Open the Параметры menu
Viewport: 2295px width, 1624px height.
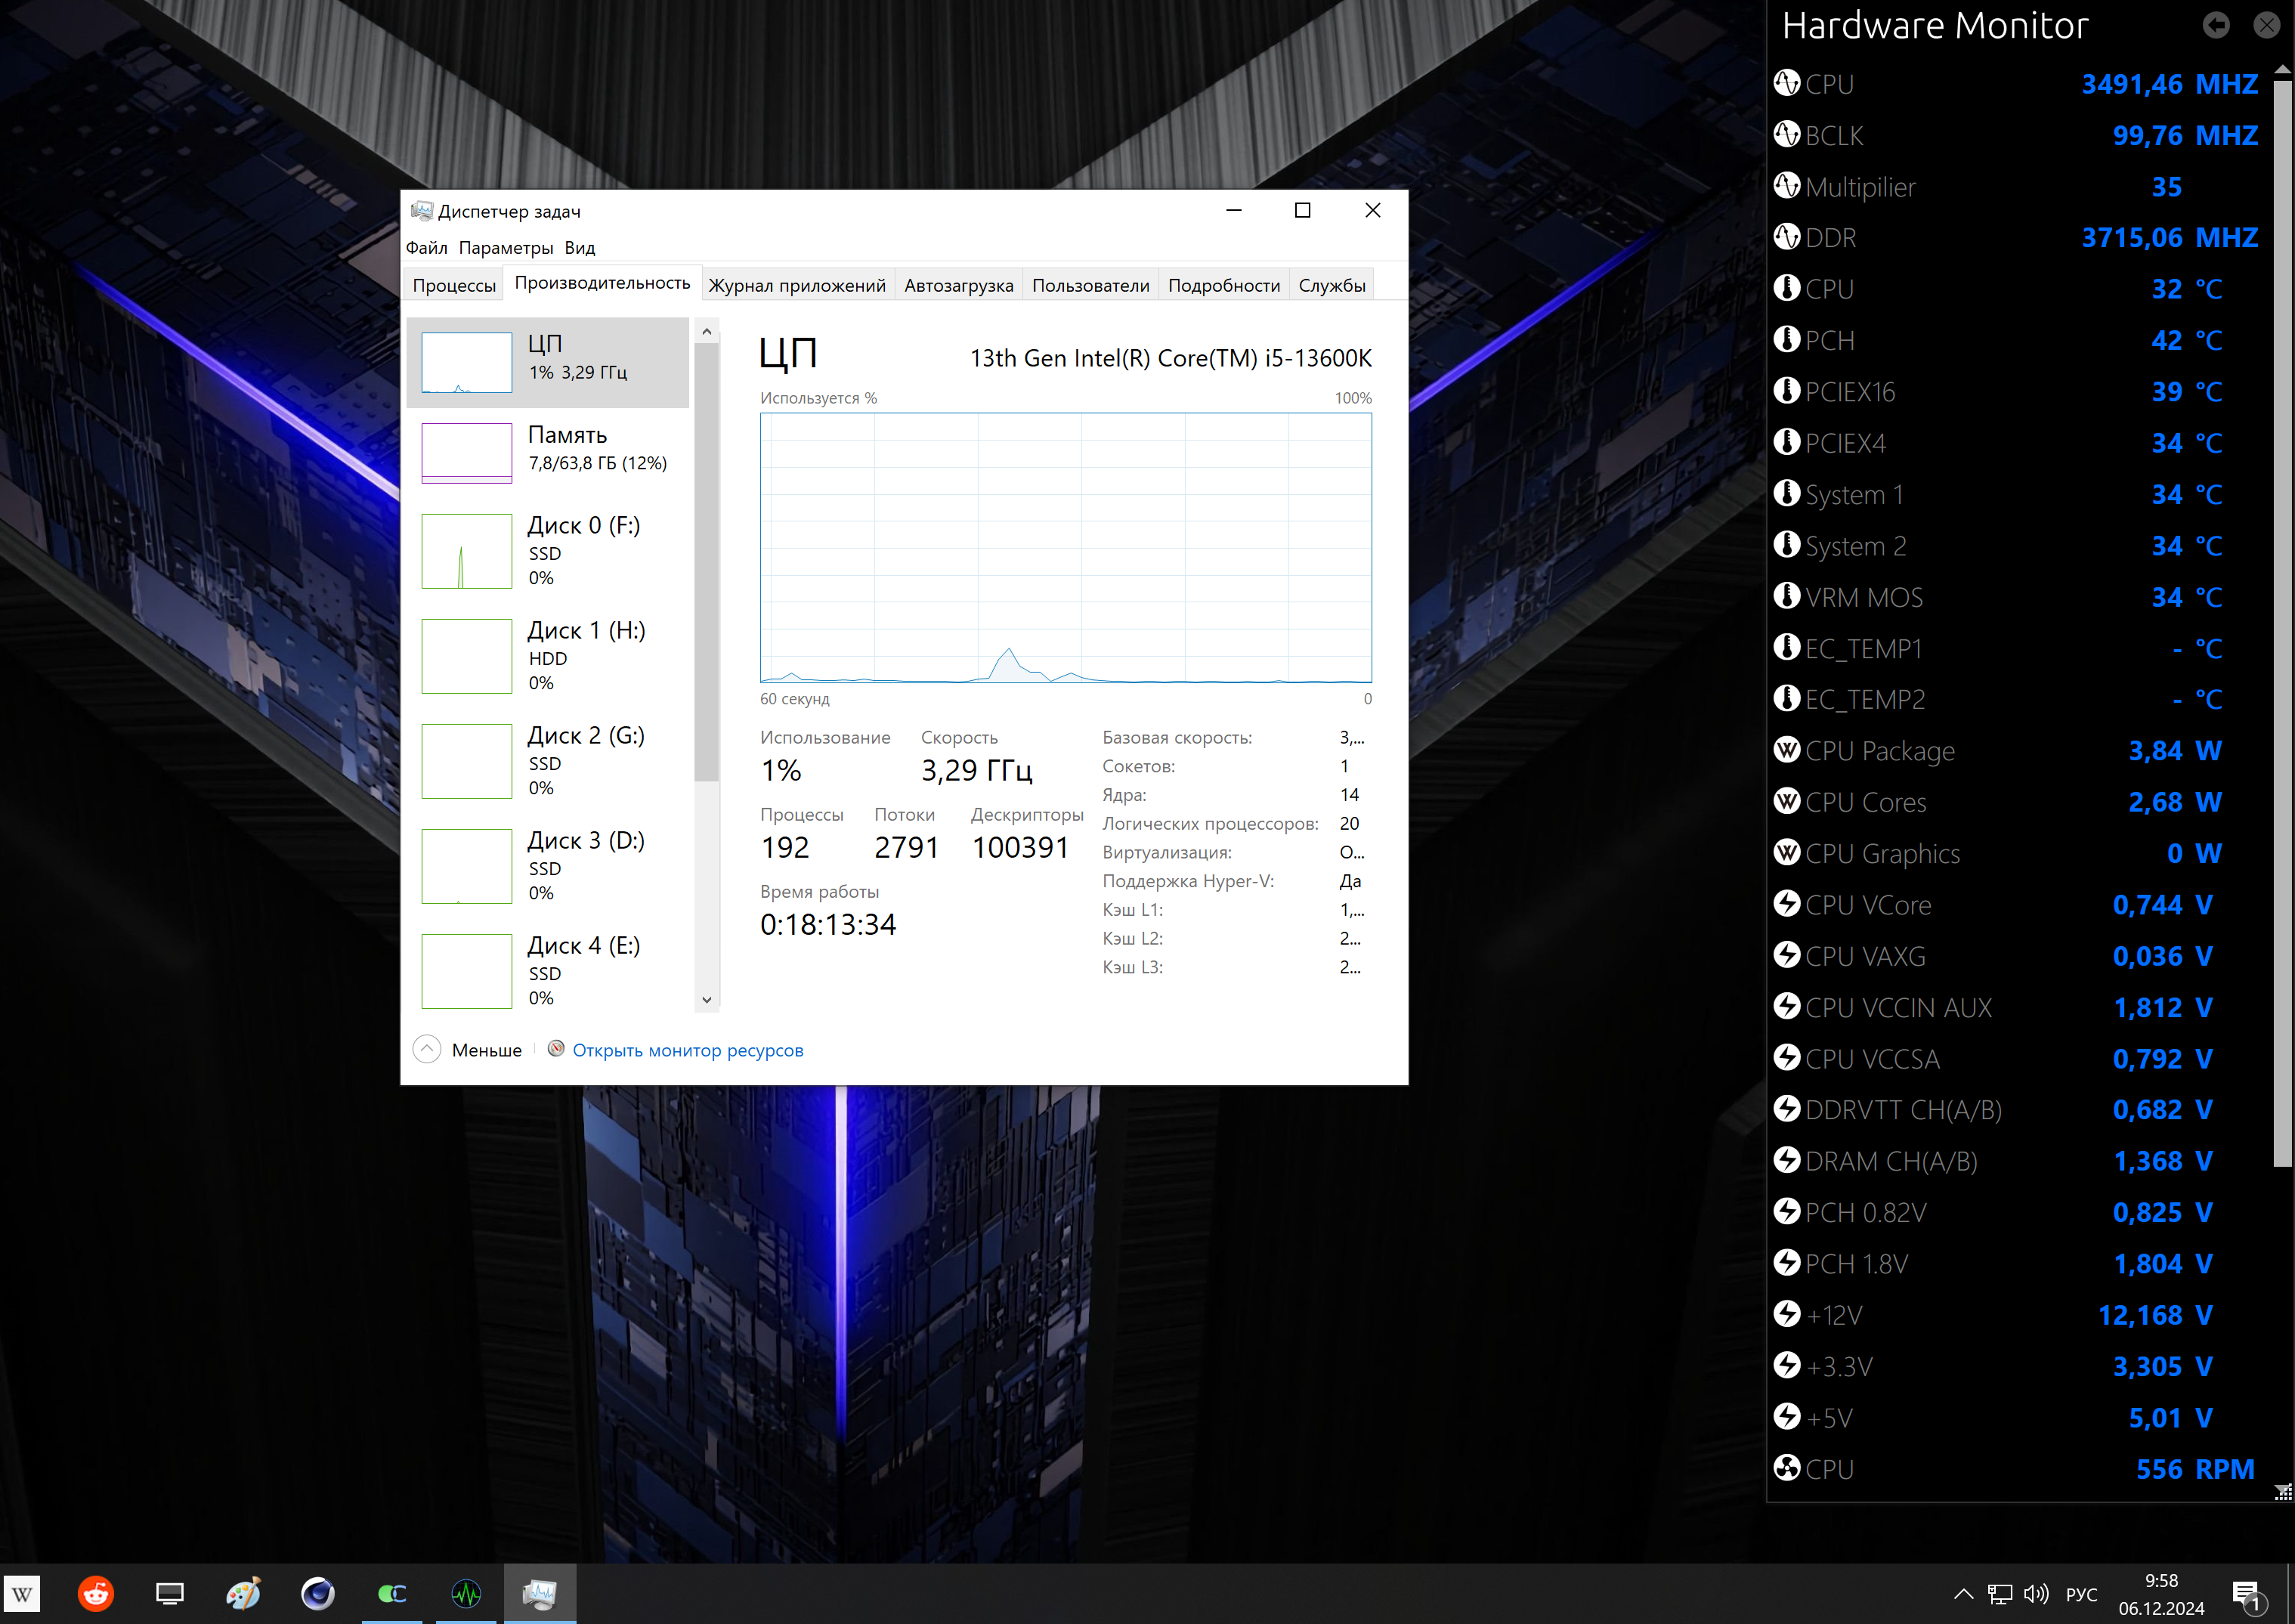(x=505, y=248)
